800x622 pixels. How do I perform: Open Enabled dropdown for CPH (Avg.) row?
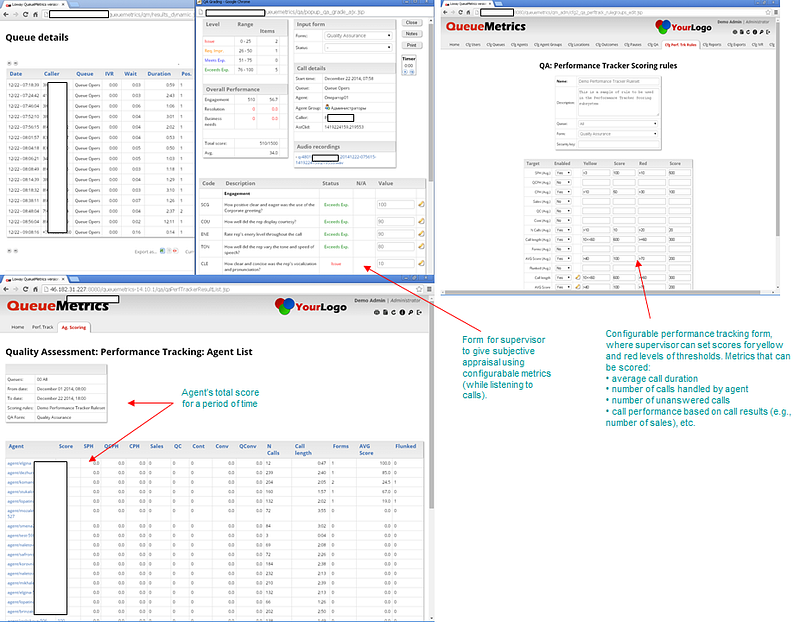pos(563,192)
